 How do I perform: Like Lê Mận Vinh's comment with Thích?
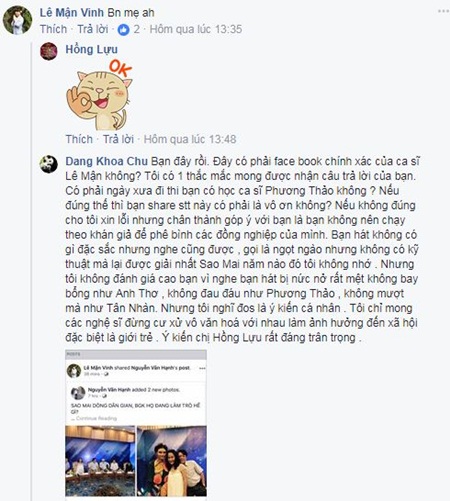(x=53, y=29)
